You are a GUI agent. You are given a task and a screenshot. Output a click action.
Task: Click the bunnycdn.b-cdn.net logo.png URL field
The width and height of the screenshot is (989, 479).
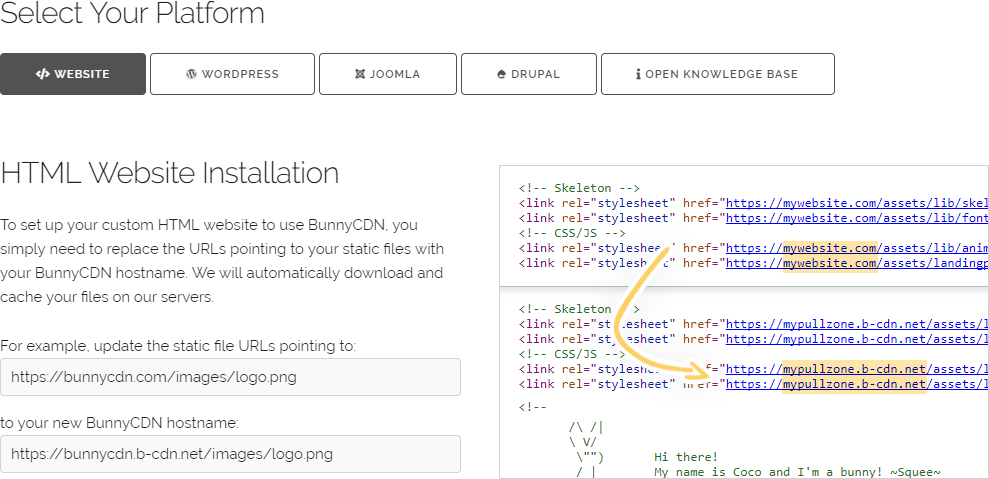pos(230,454)
